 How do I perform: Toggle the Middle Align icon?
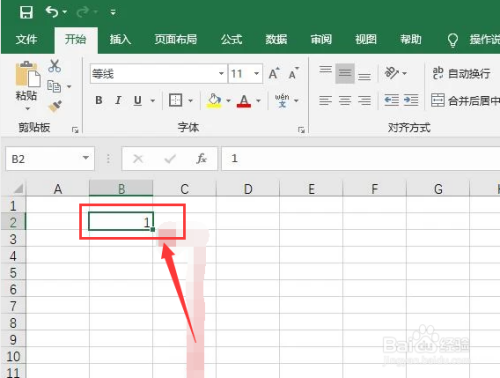[345, 73]
